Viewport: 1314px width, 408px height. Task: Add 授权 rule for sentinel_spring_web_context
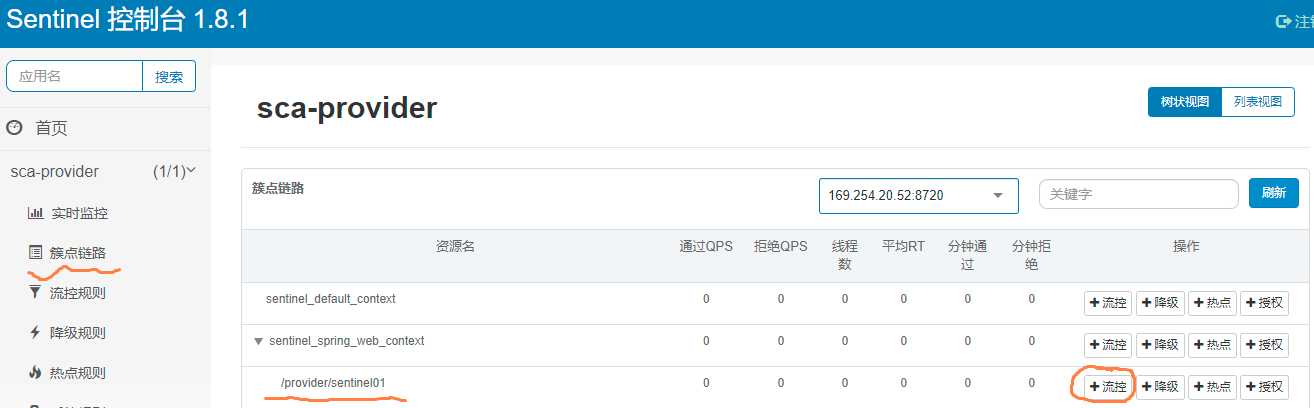1264,345
